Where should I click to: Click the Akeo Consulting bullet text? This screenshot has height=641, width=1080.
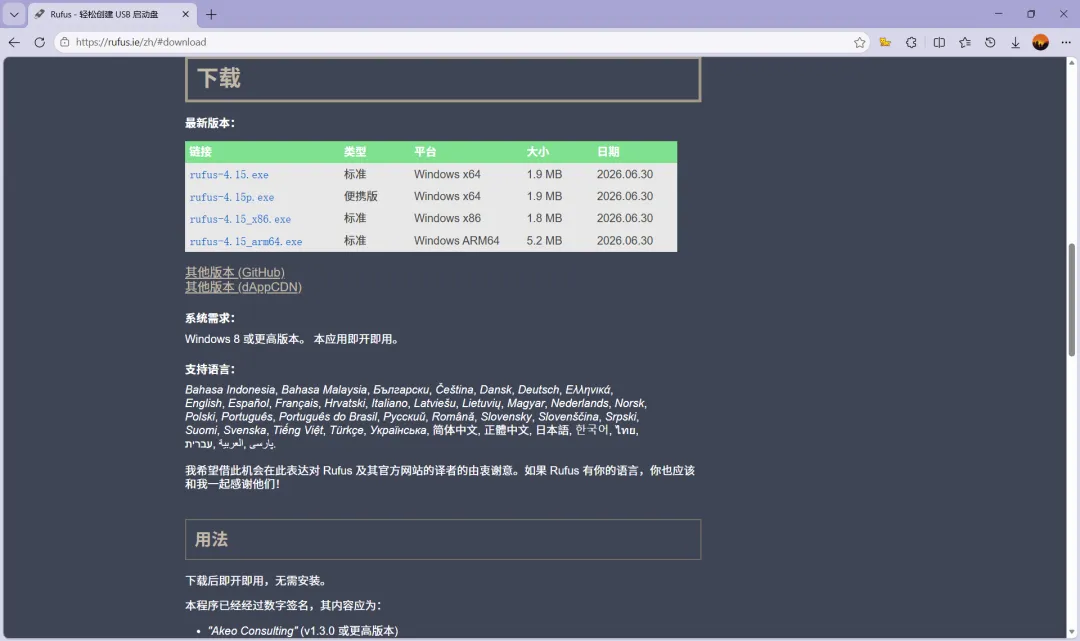click(303, 631)
